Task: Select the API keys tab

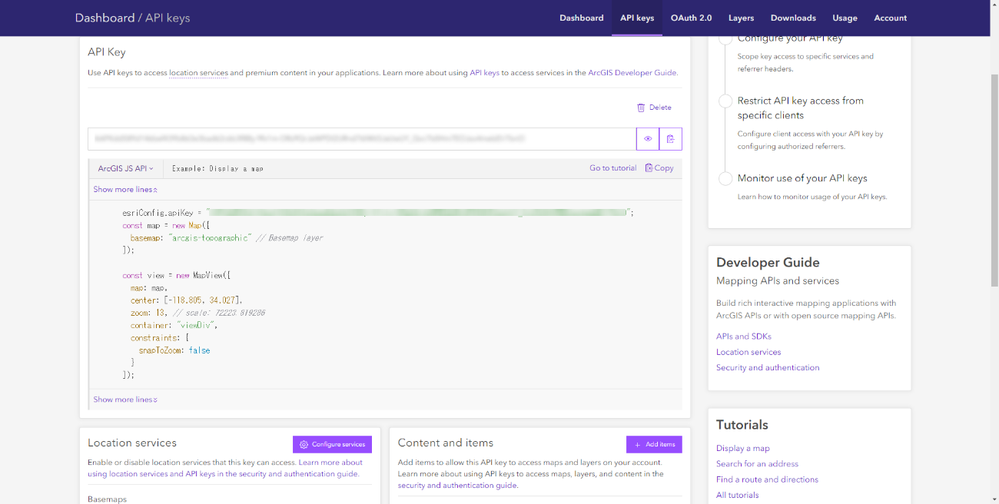Action: coord(637,18)
